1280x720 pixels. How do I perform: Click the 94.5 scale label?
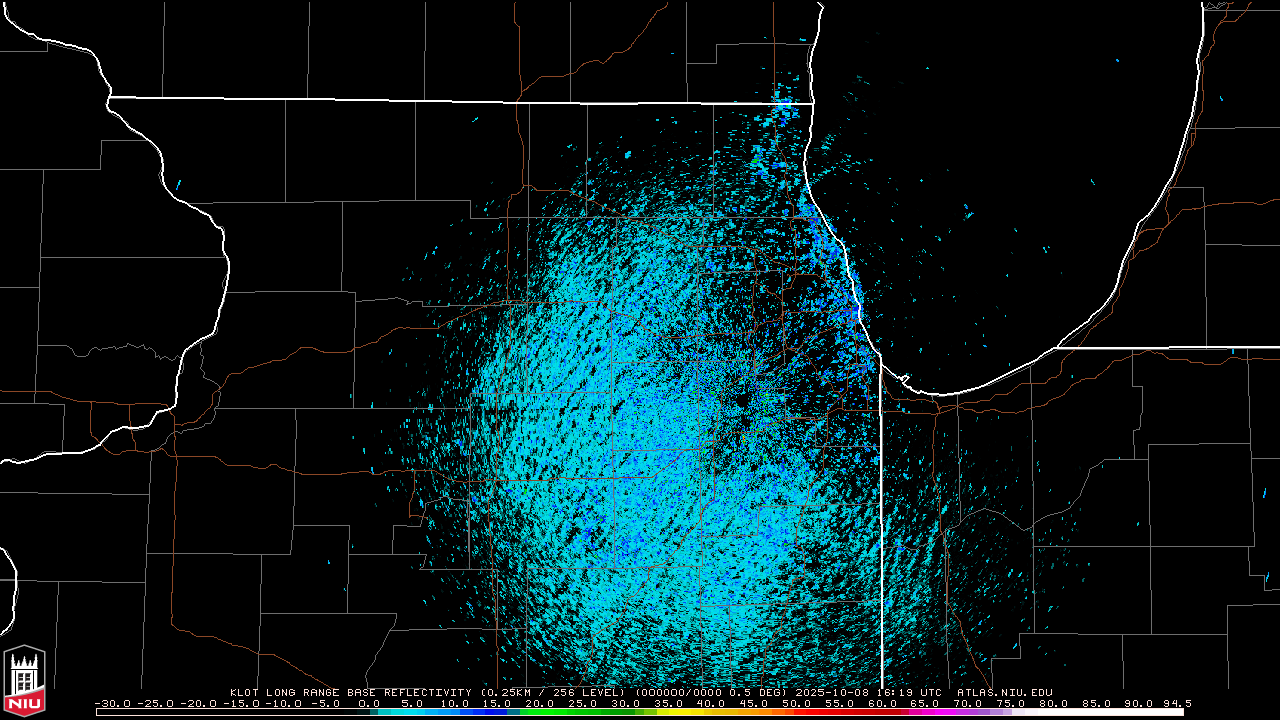pyautogui.click(x=1178, y=703)
